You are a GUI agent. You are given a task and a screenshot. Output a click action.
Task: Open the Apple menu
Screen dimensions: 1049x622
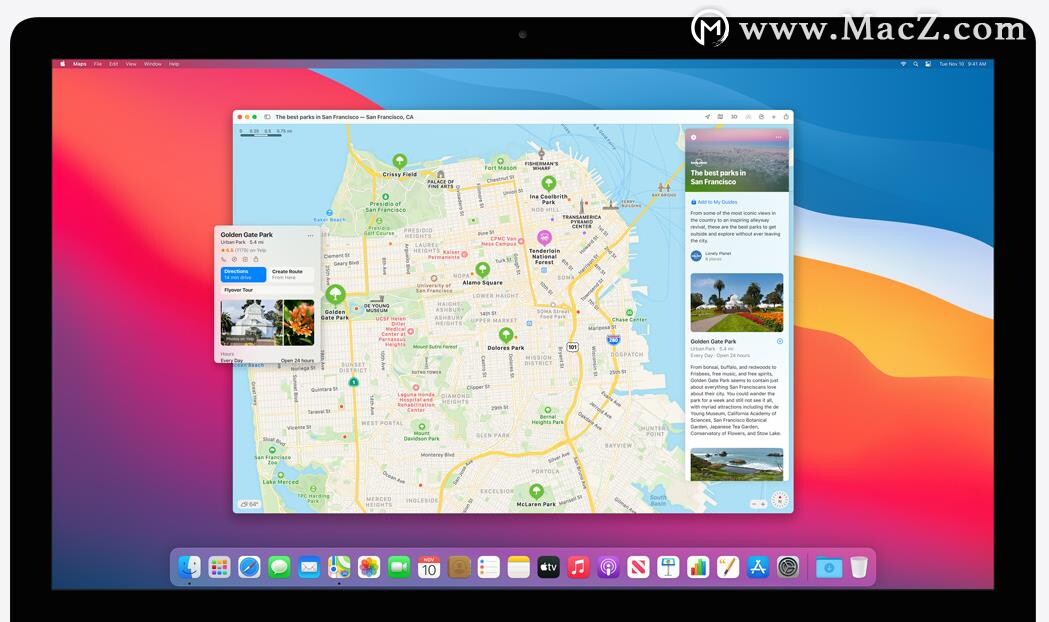coord(63,64)
